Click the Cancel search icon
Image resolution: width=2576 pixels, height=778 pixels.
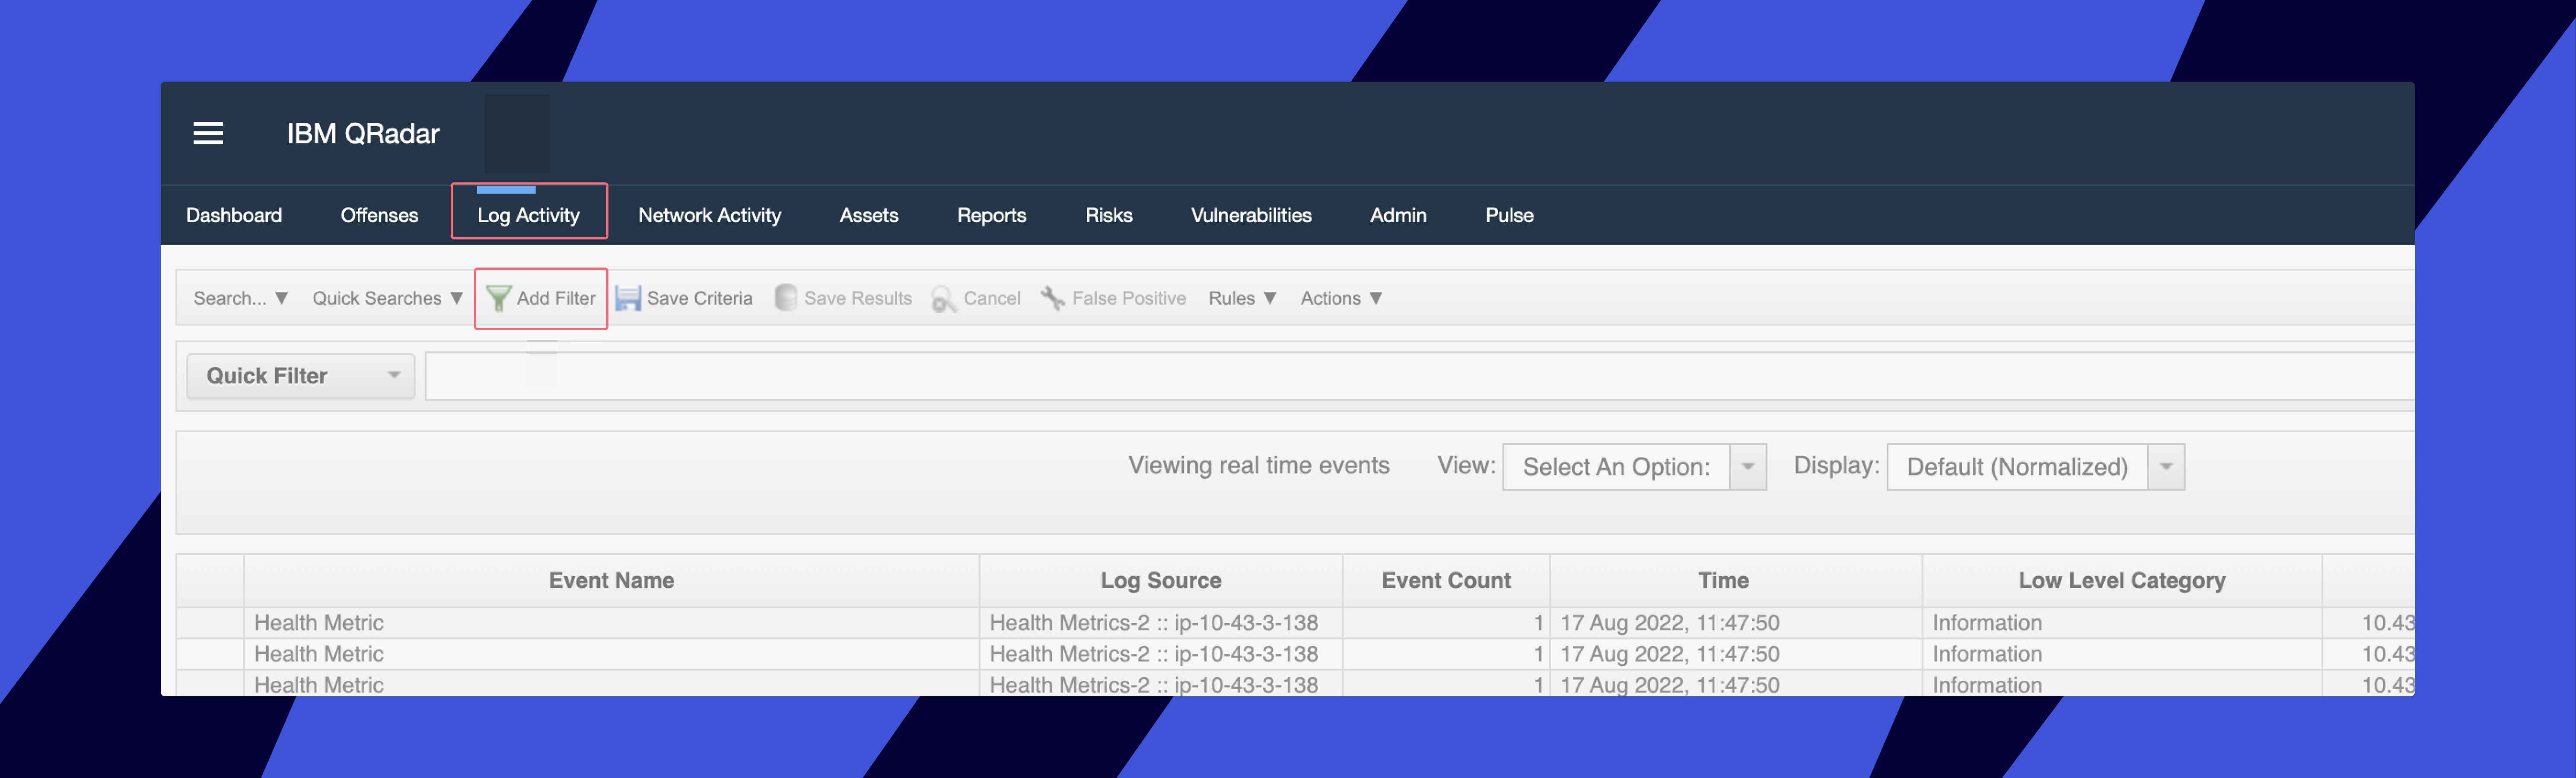click(x=943, y=298)
